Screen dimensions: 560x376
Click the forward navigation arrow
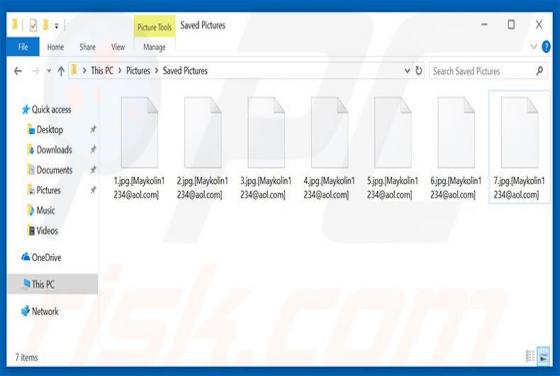point(36,71)
